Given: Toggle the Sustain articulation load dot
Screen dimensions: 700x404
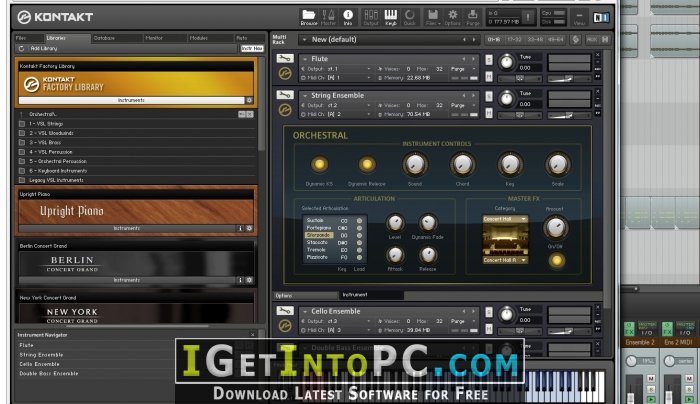Looking at the screenshot, I should pyautogui.click(x=359, y=221).
